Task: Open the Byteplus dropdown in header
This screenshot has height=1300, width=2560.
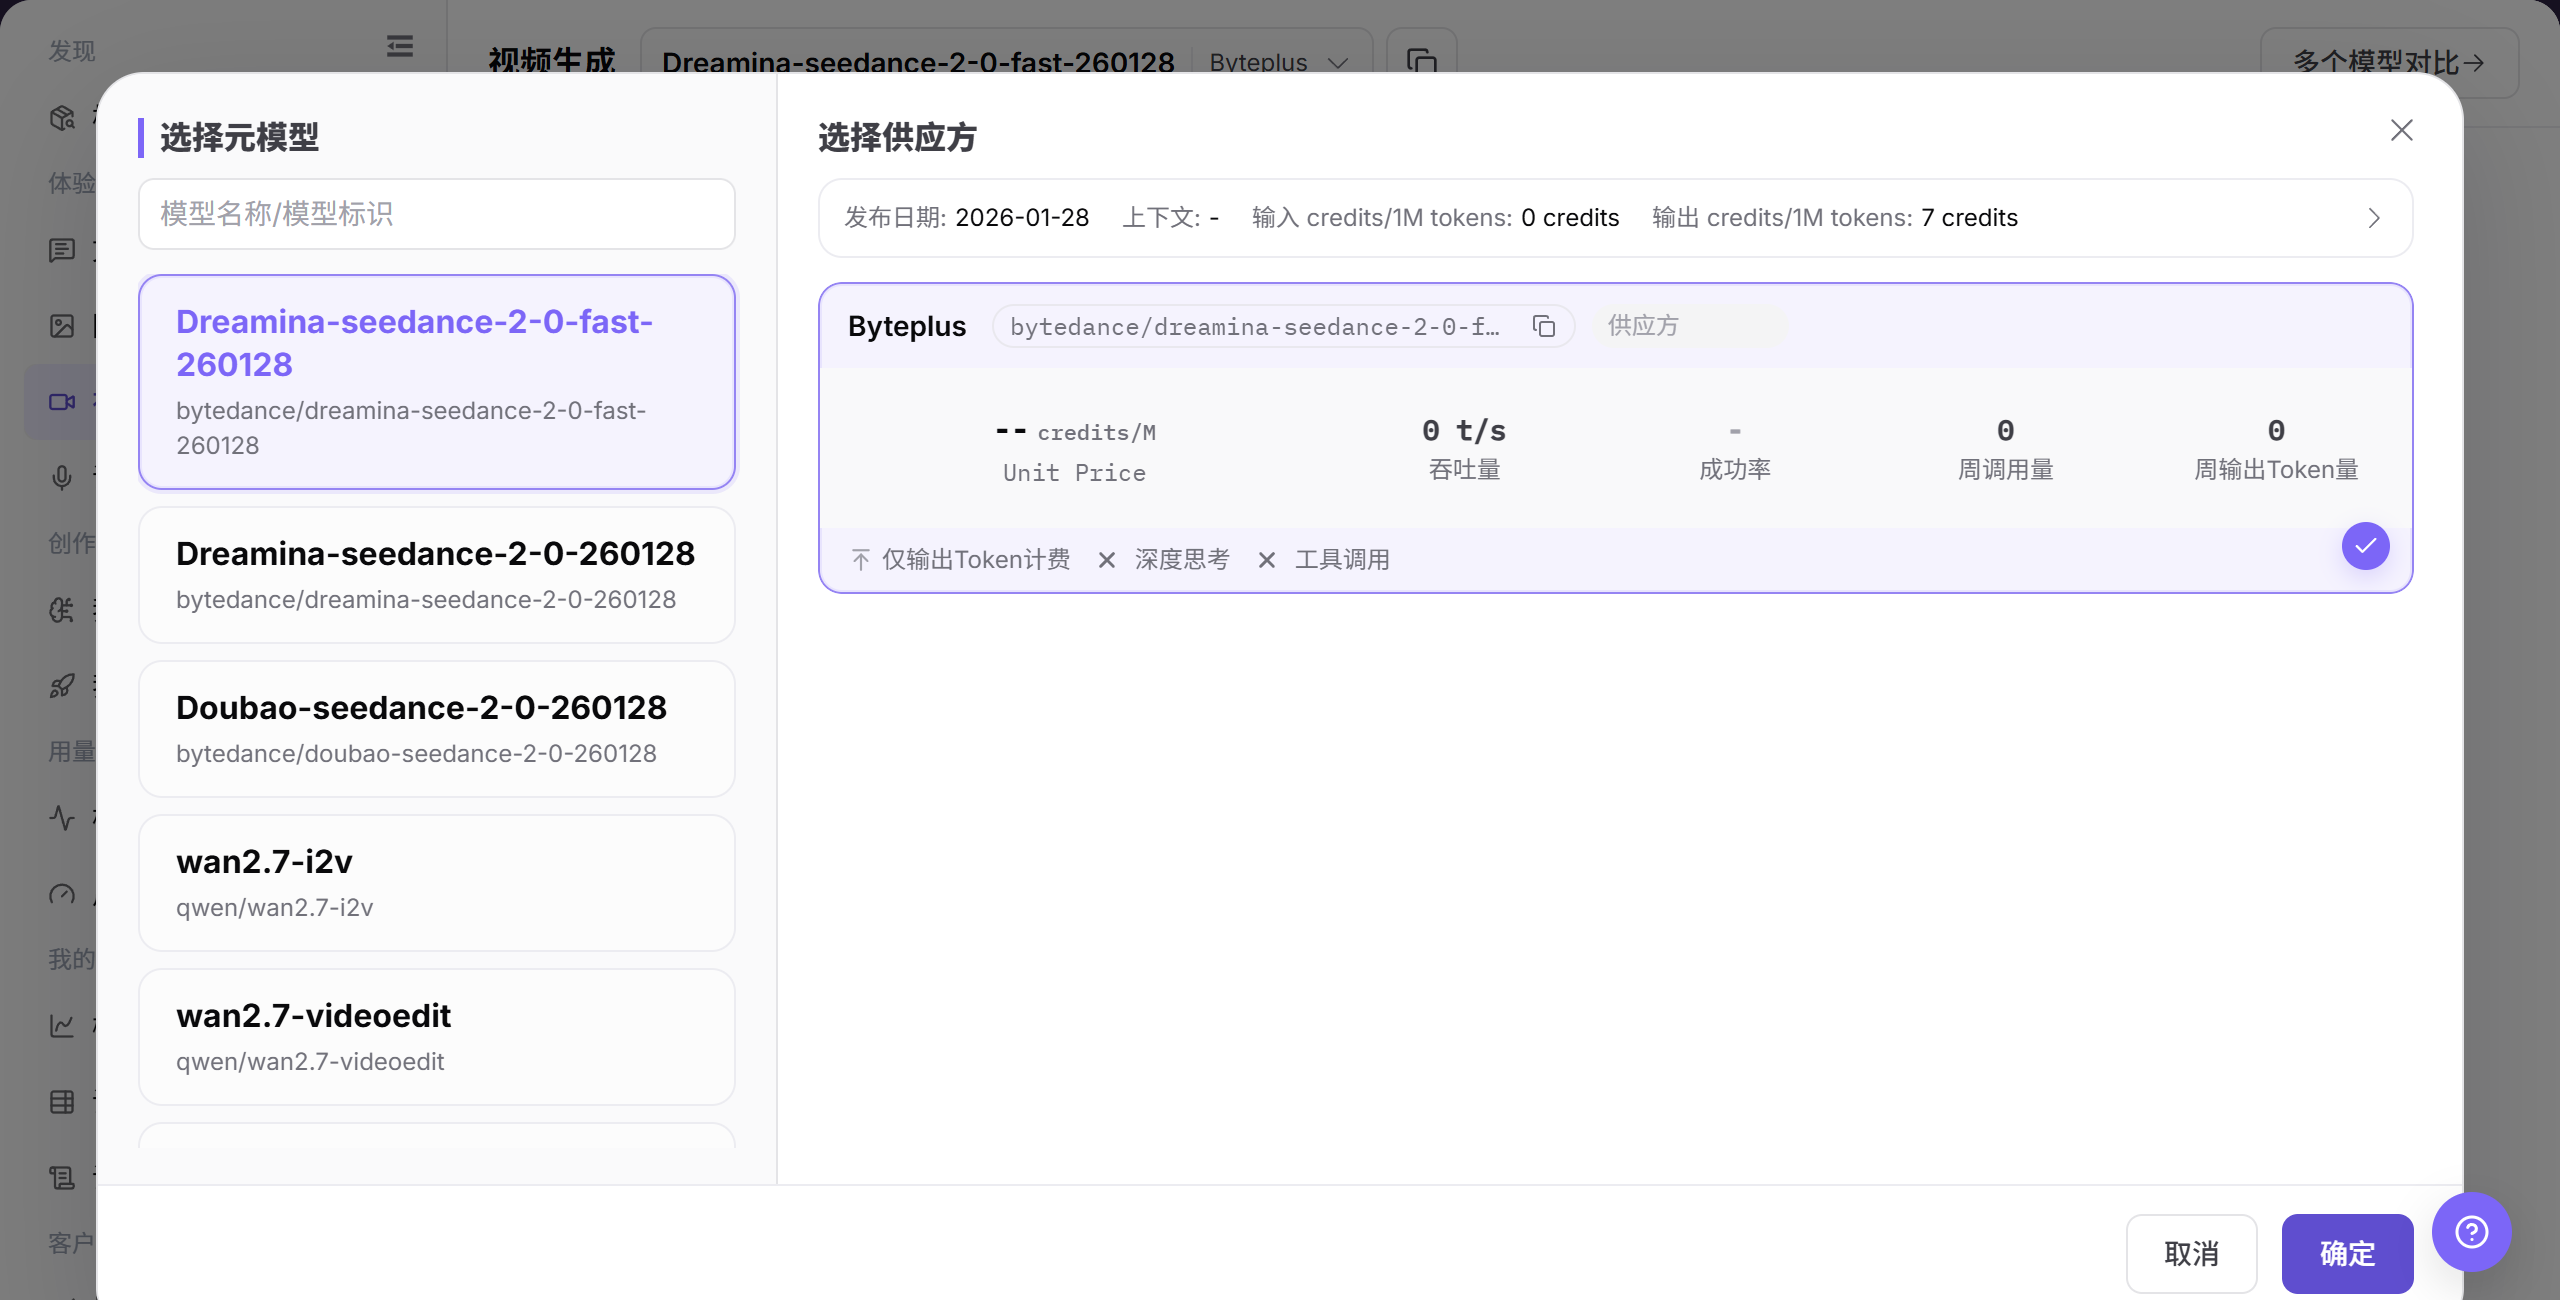Action: pyautogui.click(x=1278, y=62)
